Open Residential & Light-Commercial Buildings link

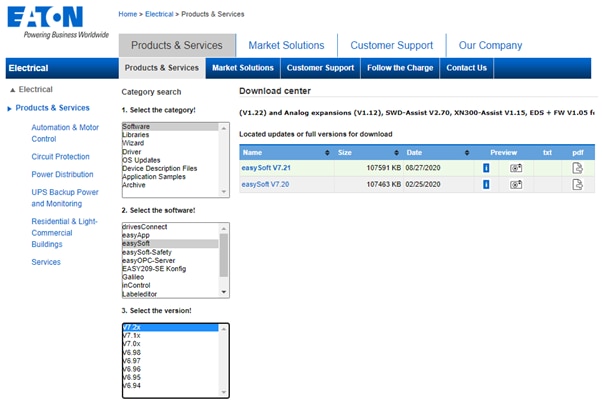tap(64, 233)
